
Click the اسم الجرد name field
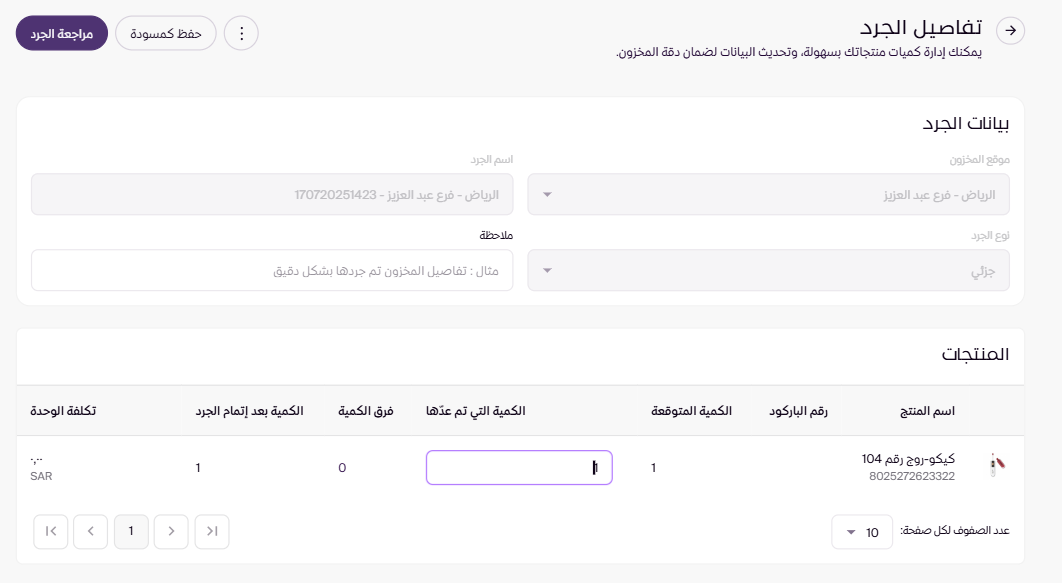click(x=272, y=194)
